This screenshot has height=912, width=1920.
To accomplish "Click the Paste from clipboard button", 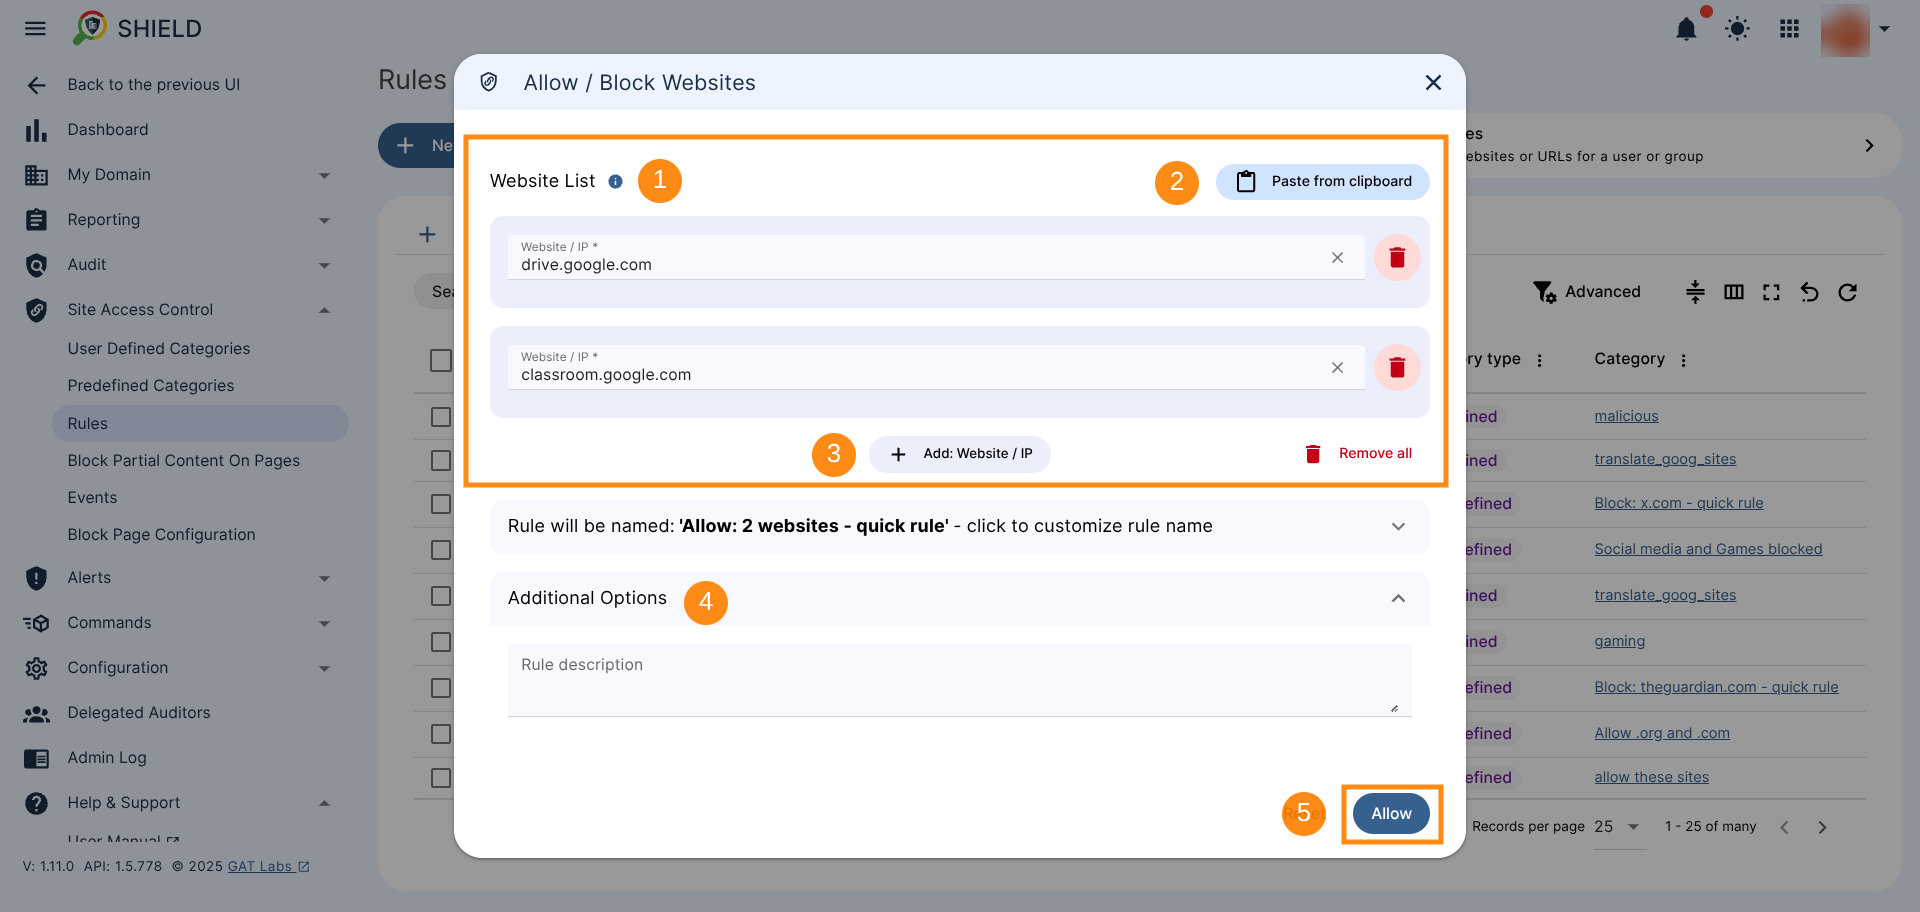I will (1322, 182).
